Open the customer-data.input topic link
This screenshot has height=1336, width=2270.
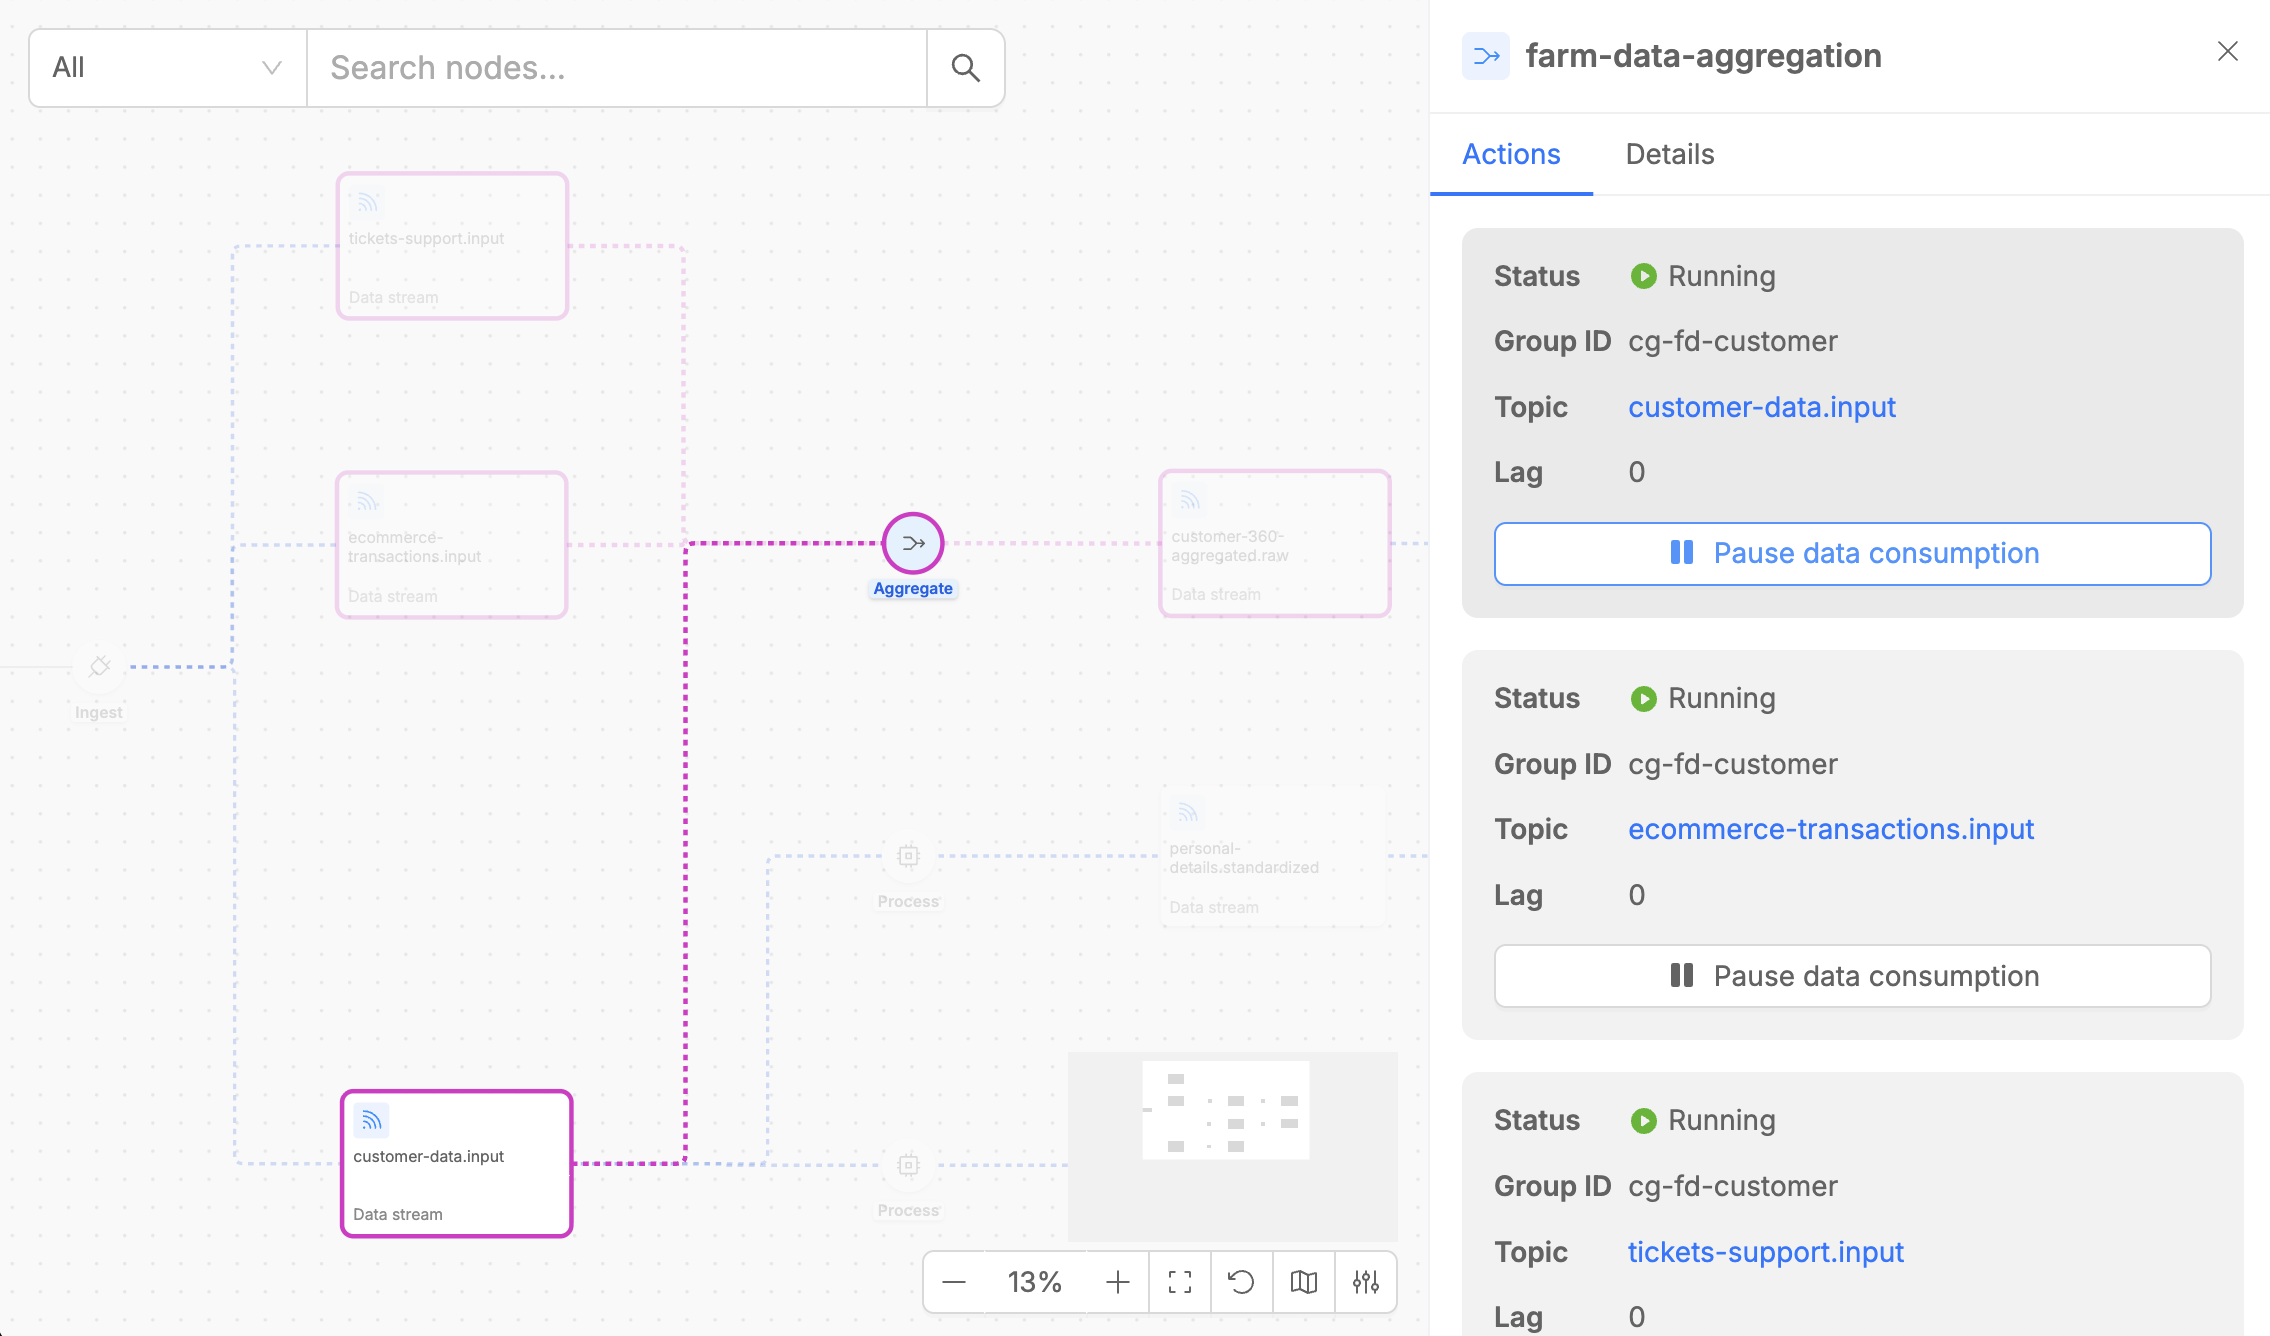pyautogui.click(x=1761, y=407)
